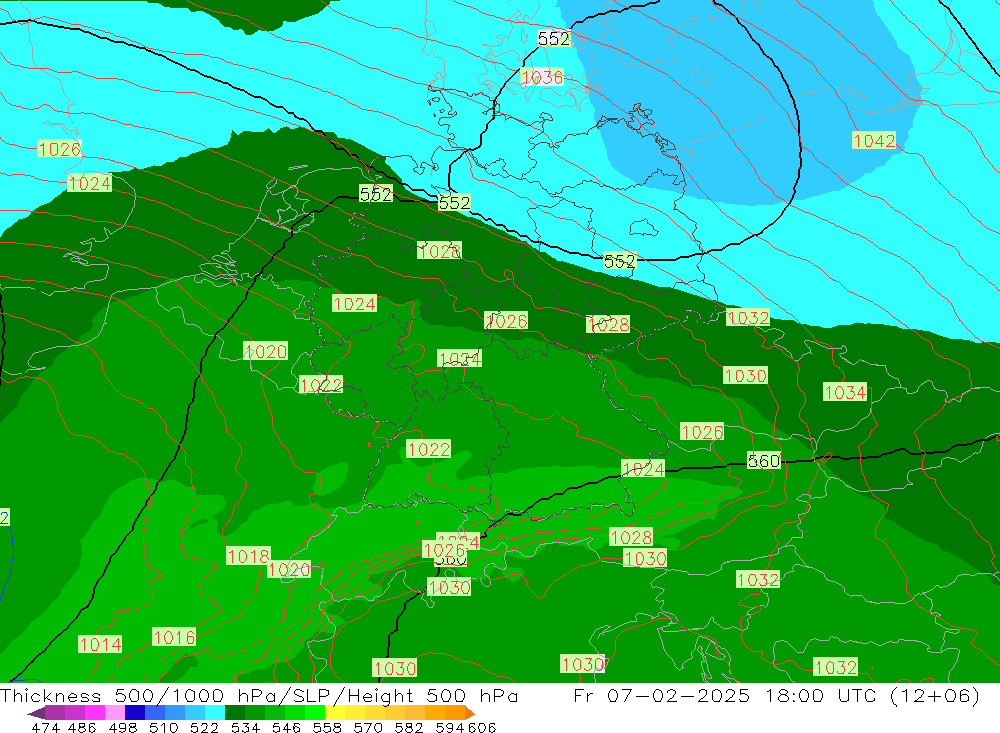Click the bright magenta legend swatch

point(93,712)
